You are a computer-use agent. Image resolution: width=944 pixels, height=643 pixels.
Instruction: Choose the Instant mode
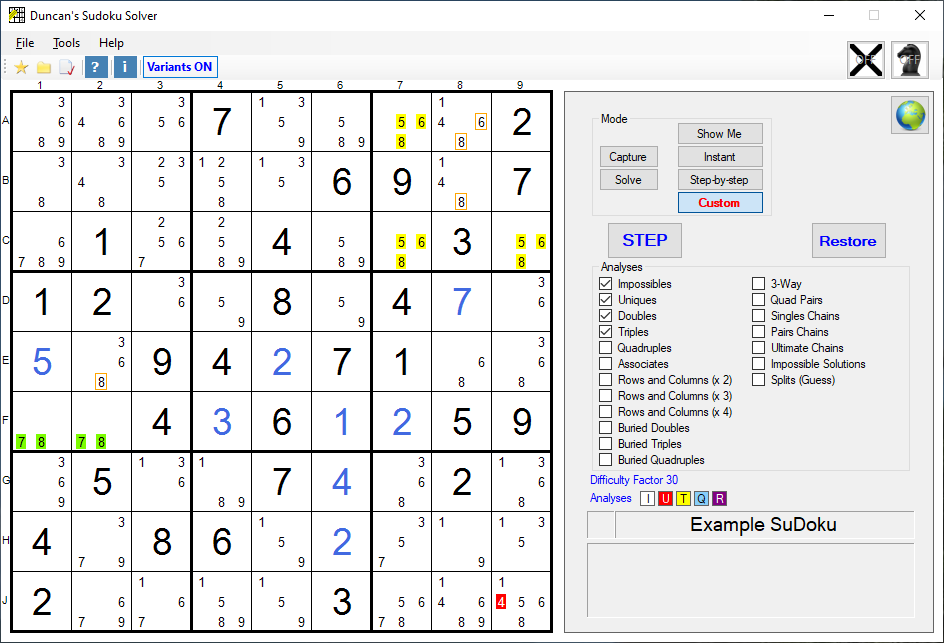point(720,157)
